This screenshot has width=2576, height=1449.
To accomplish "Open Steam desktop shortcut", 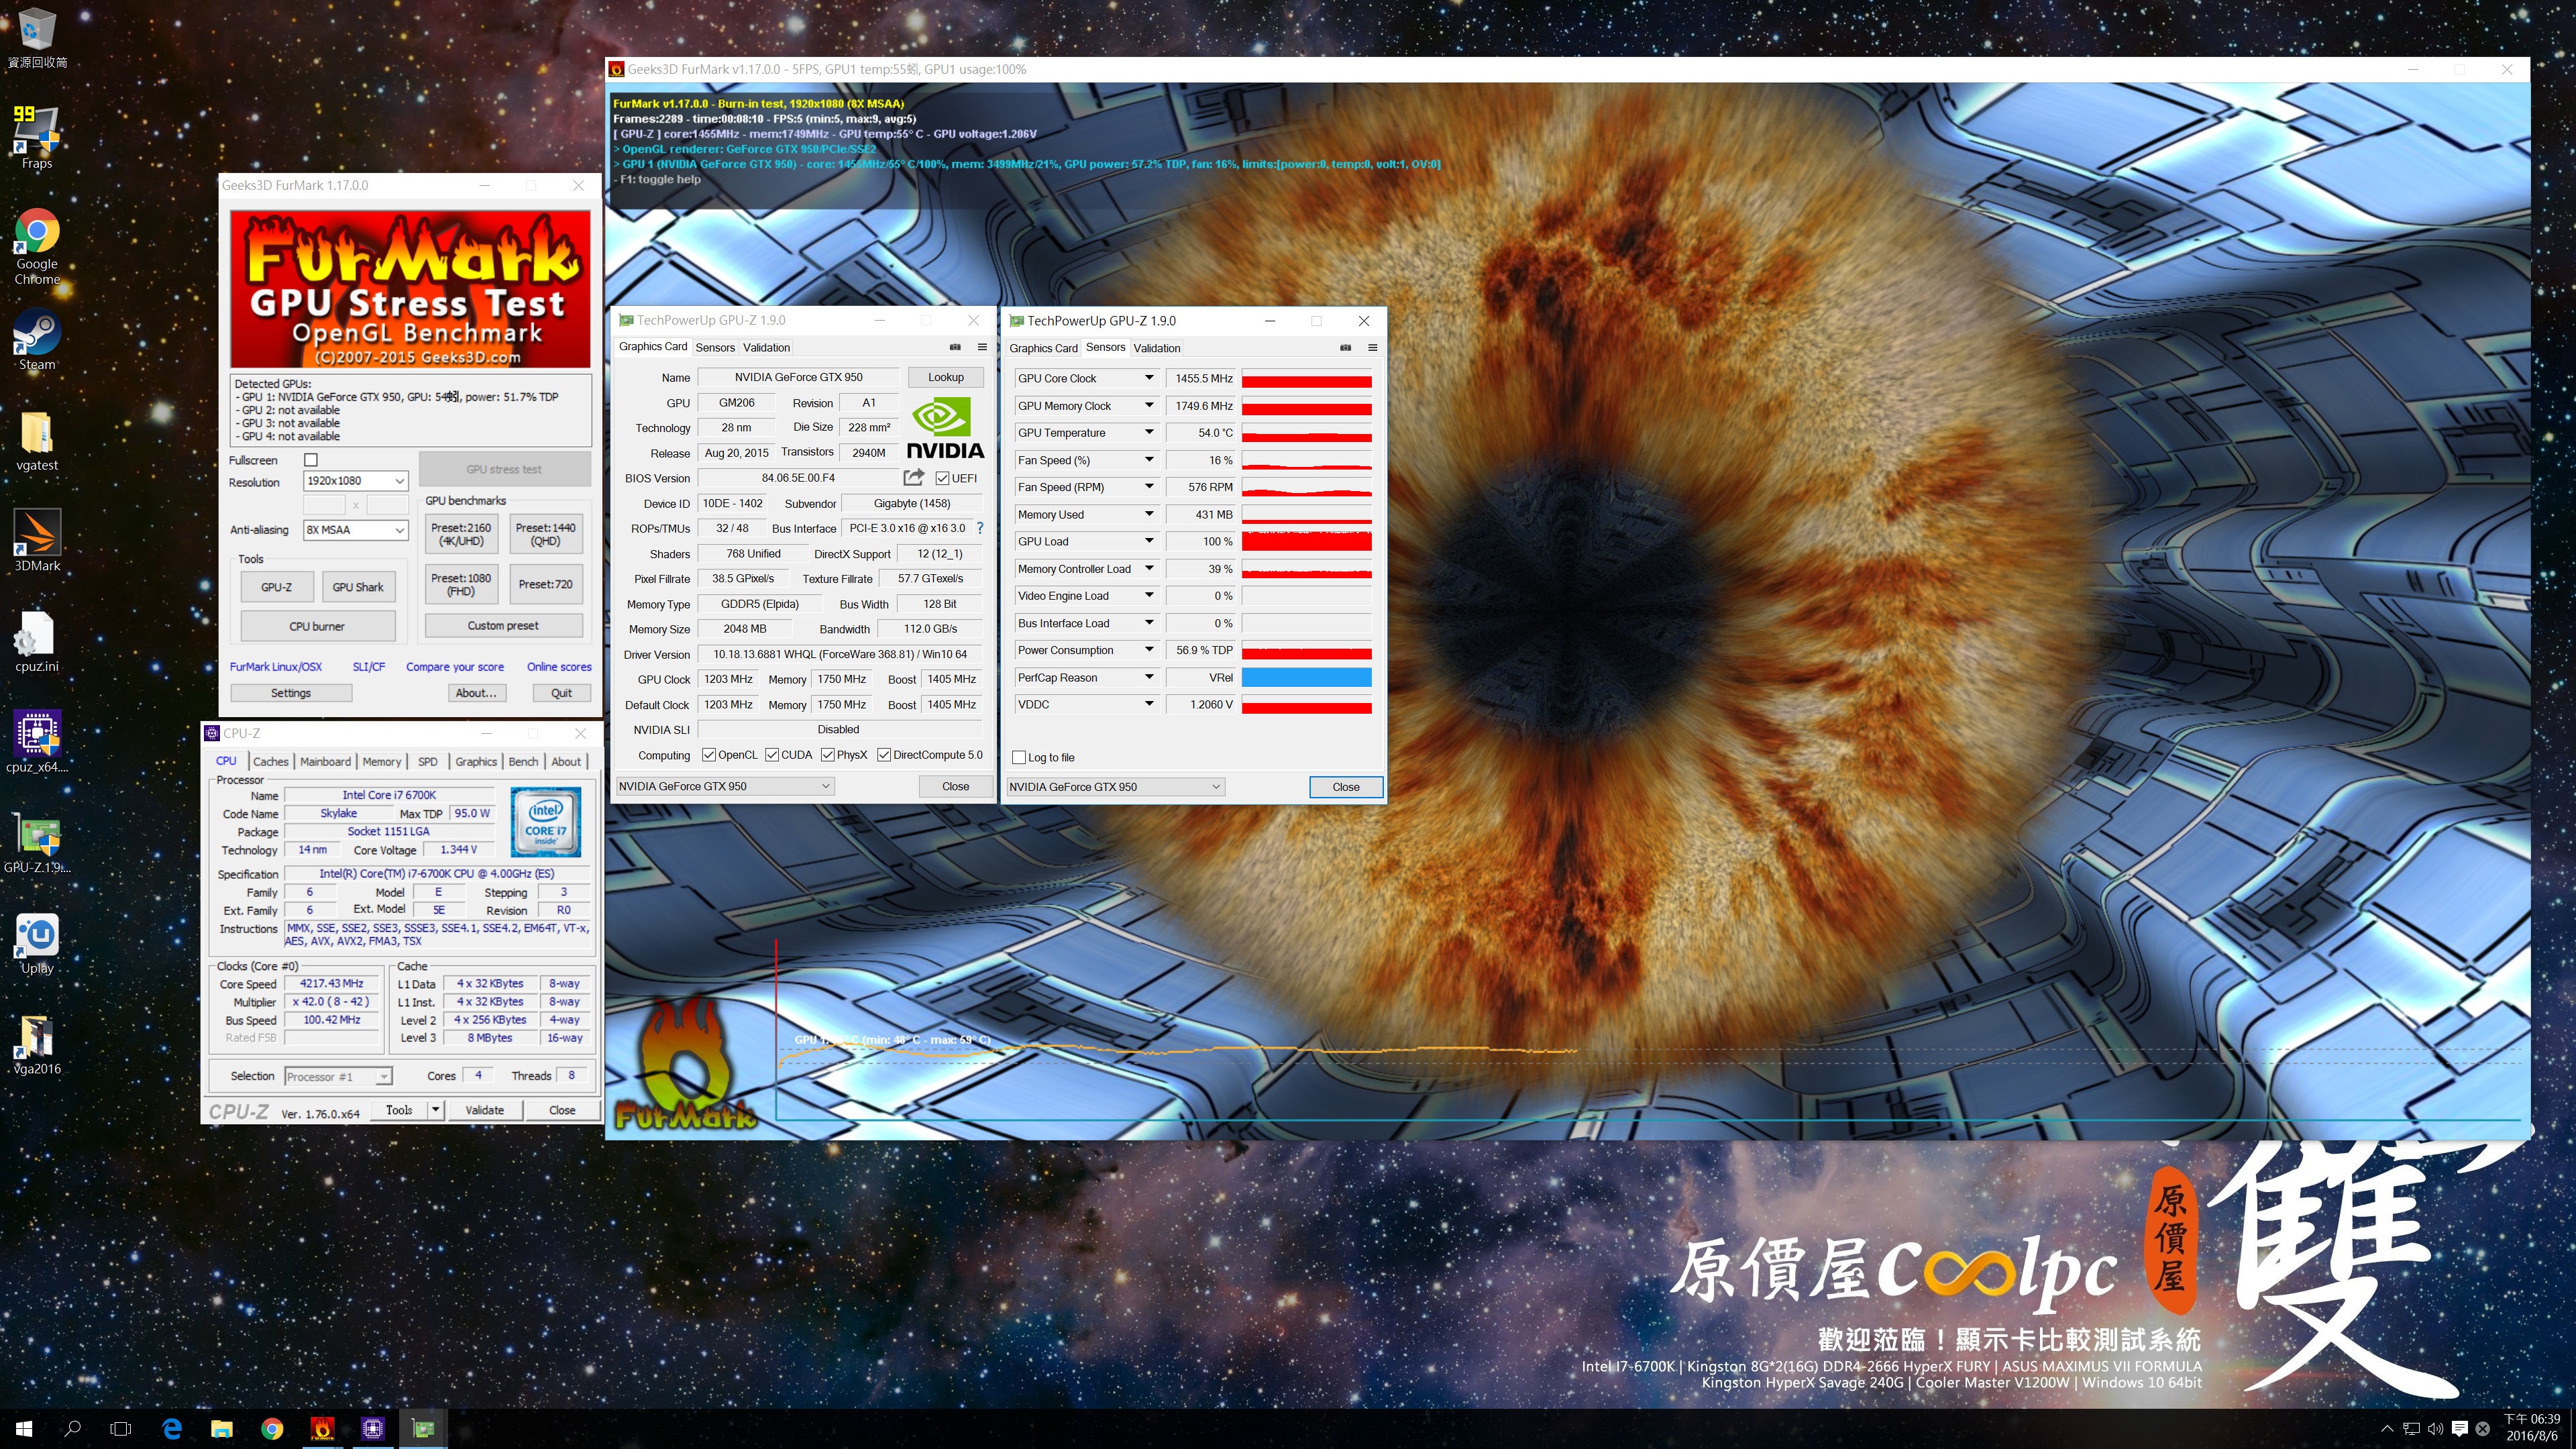I will [x=37, y=340].
